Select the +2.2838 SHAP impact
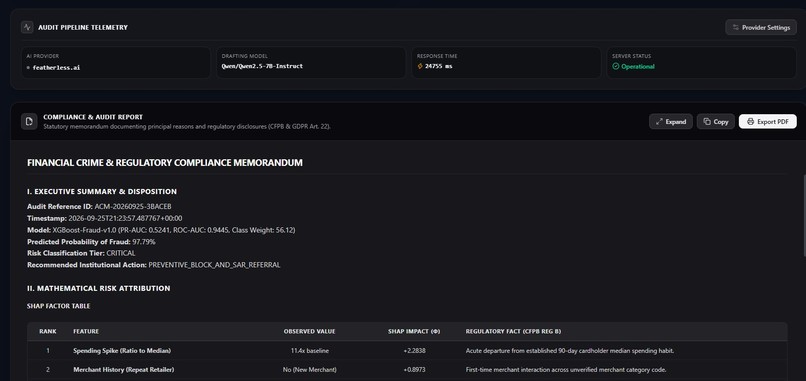The height and width of the screenshot is (381, 806). tap(414, 351)
